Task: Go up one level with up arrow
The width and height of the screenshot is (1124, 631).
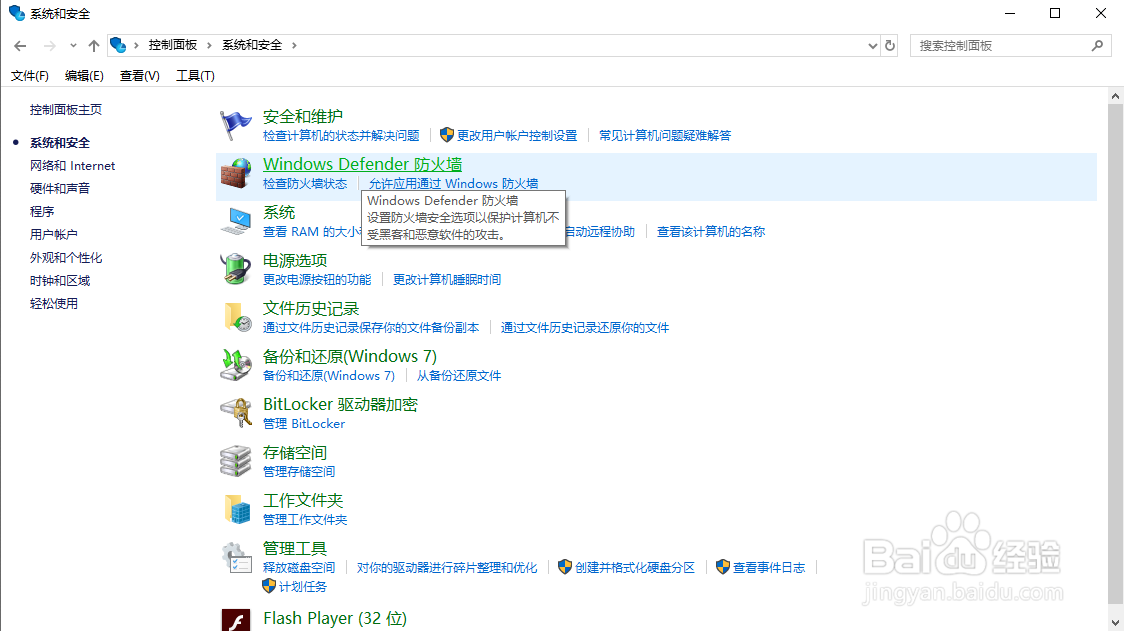Action: (x=94, y=46)
